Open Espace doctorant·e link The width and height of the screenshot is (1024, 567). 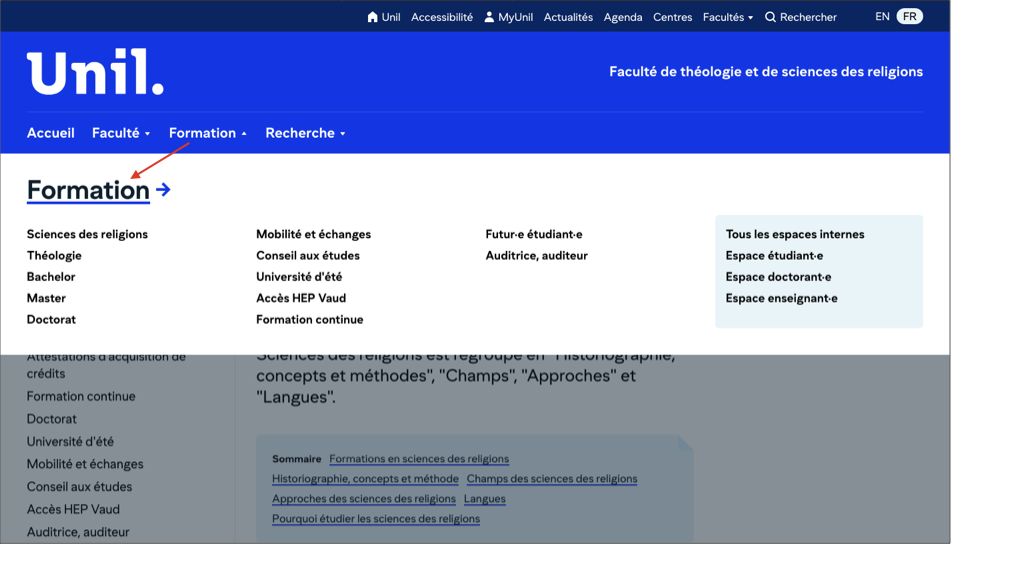778,277
